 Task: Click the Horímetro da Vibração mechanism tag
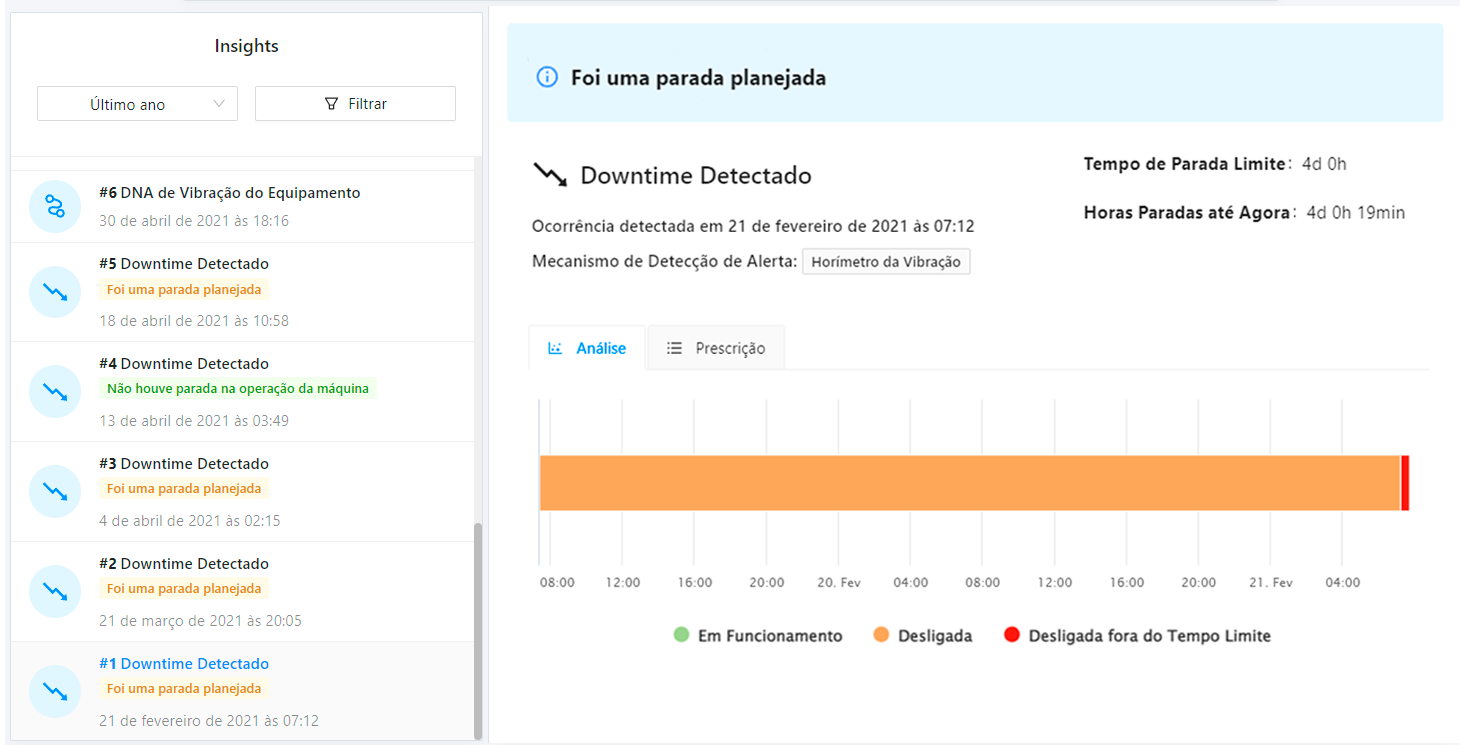[886, 262]
